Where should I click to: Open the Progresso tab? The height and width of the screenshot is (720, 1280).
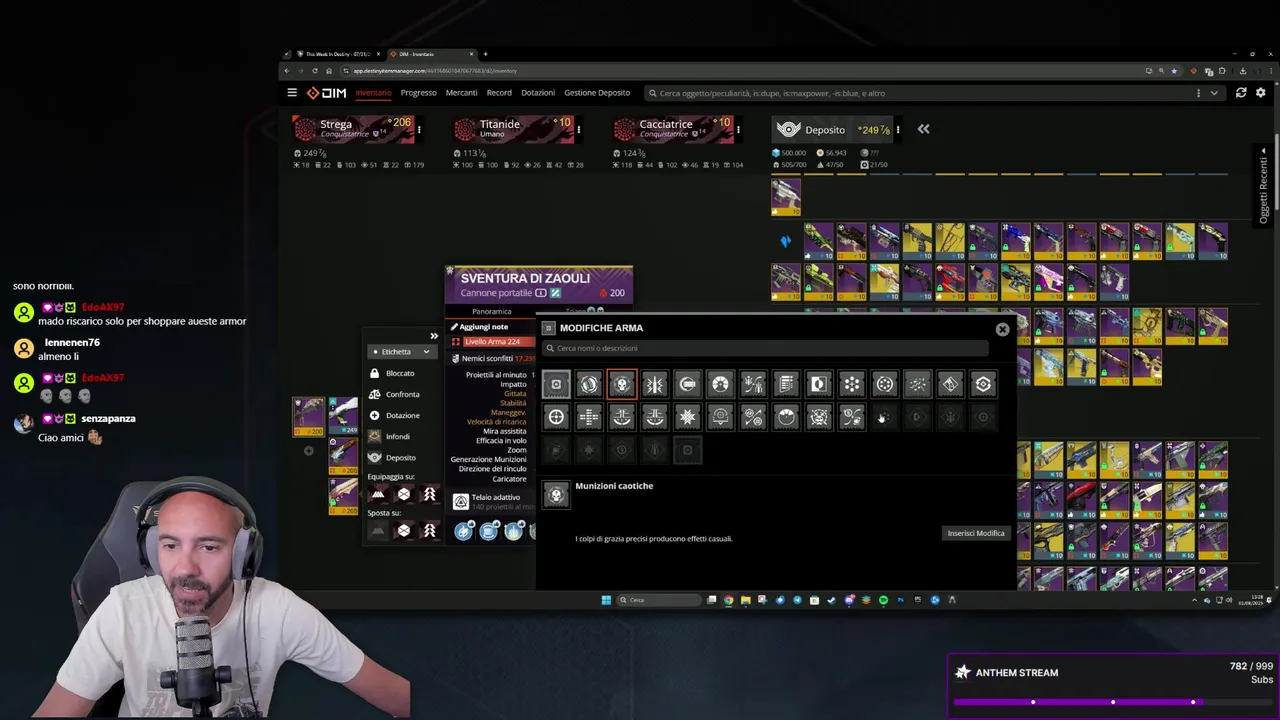click(x=418, y=93)
